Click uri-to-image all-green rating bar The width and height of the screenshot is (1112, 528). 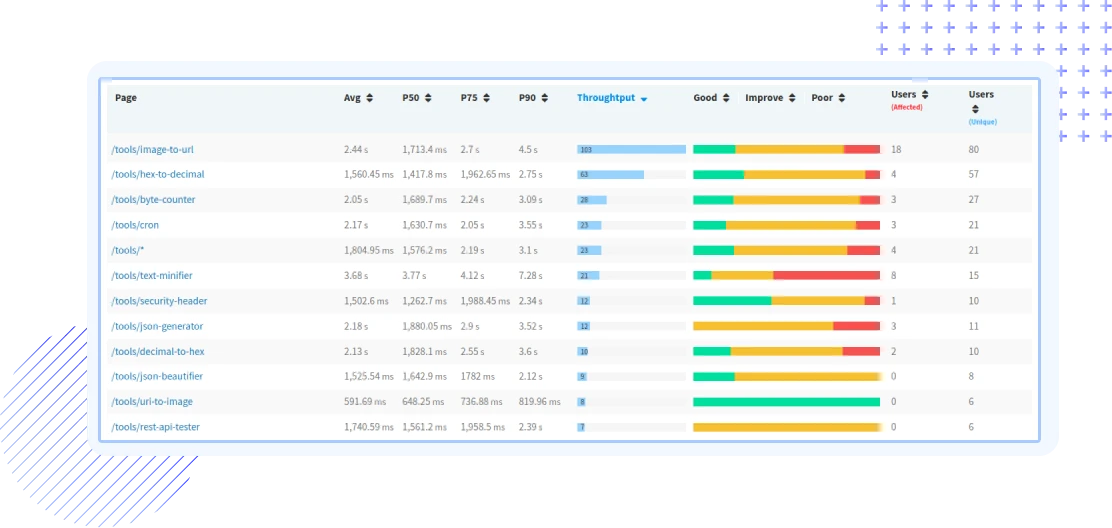(786, 402)
